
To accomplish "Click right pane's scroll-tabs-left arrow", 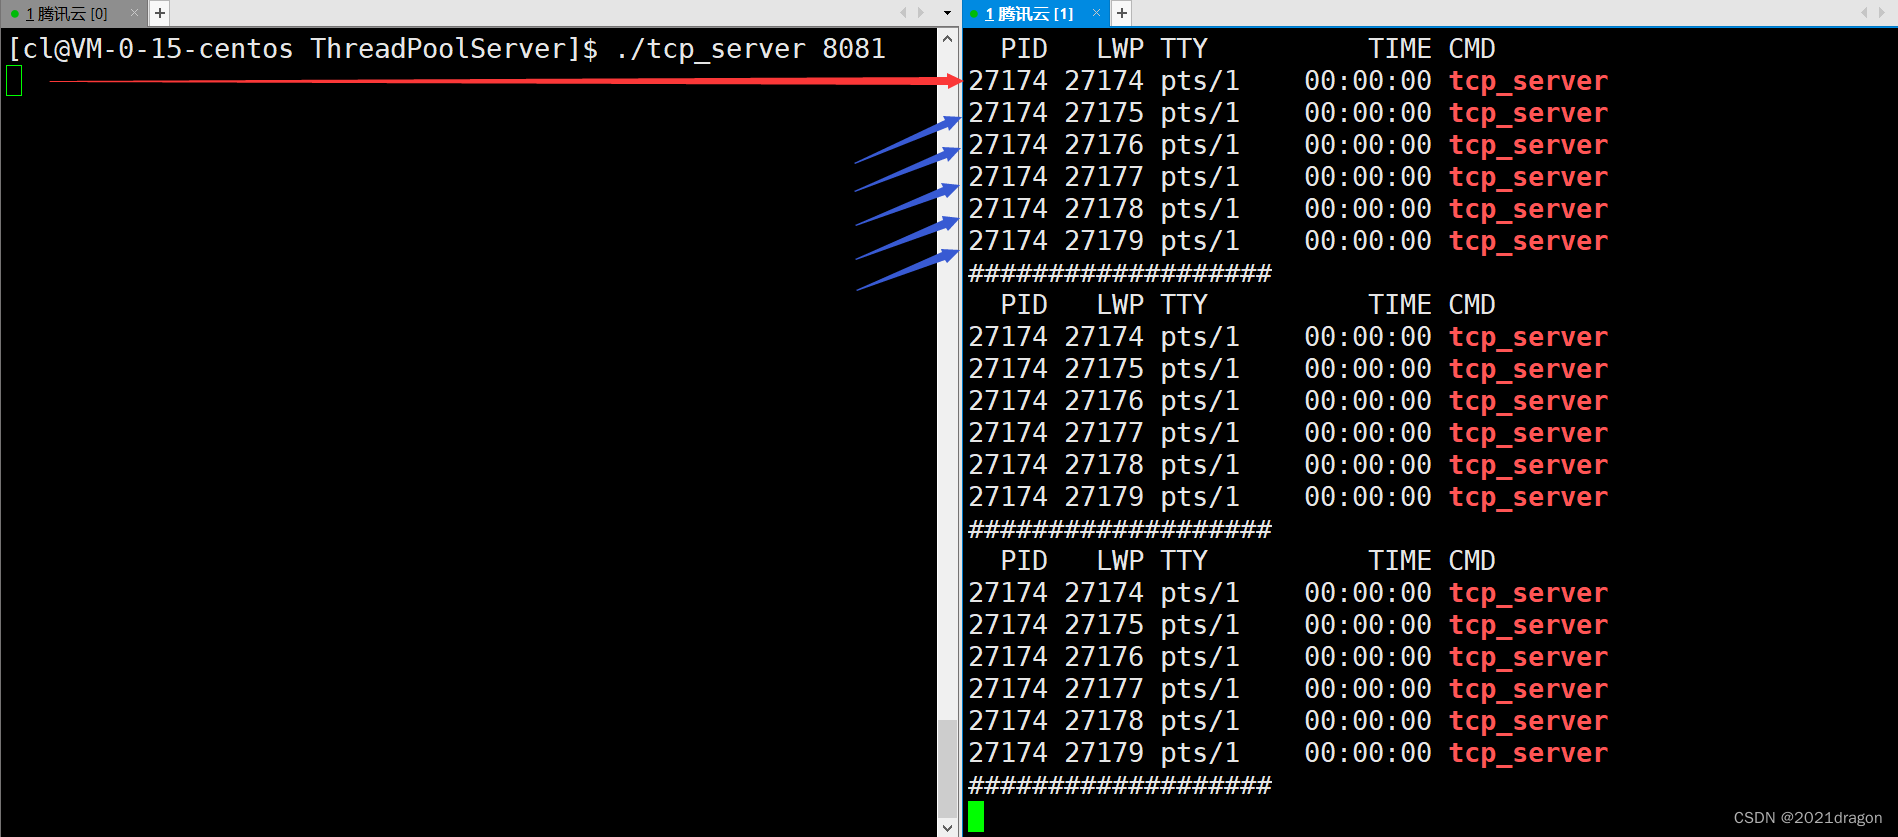I will pyautogui.click(x=1864, y=13).
